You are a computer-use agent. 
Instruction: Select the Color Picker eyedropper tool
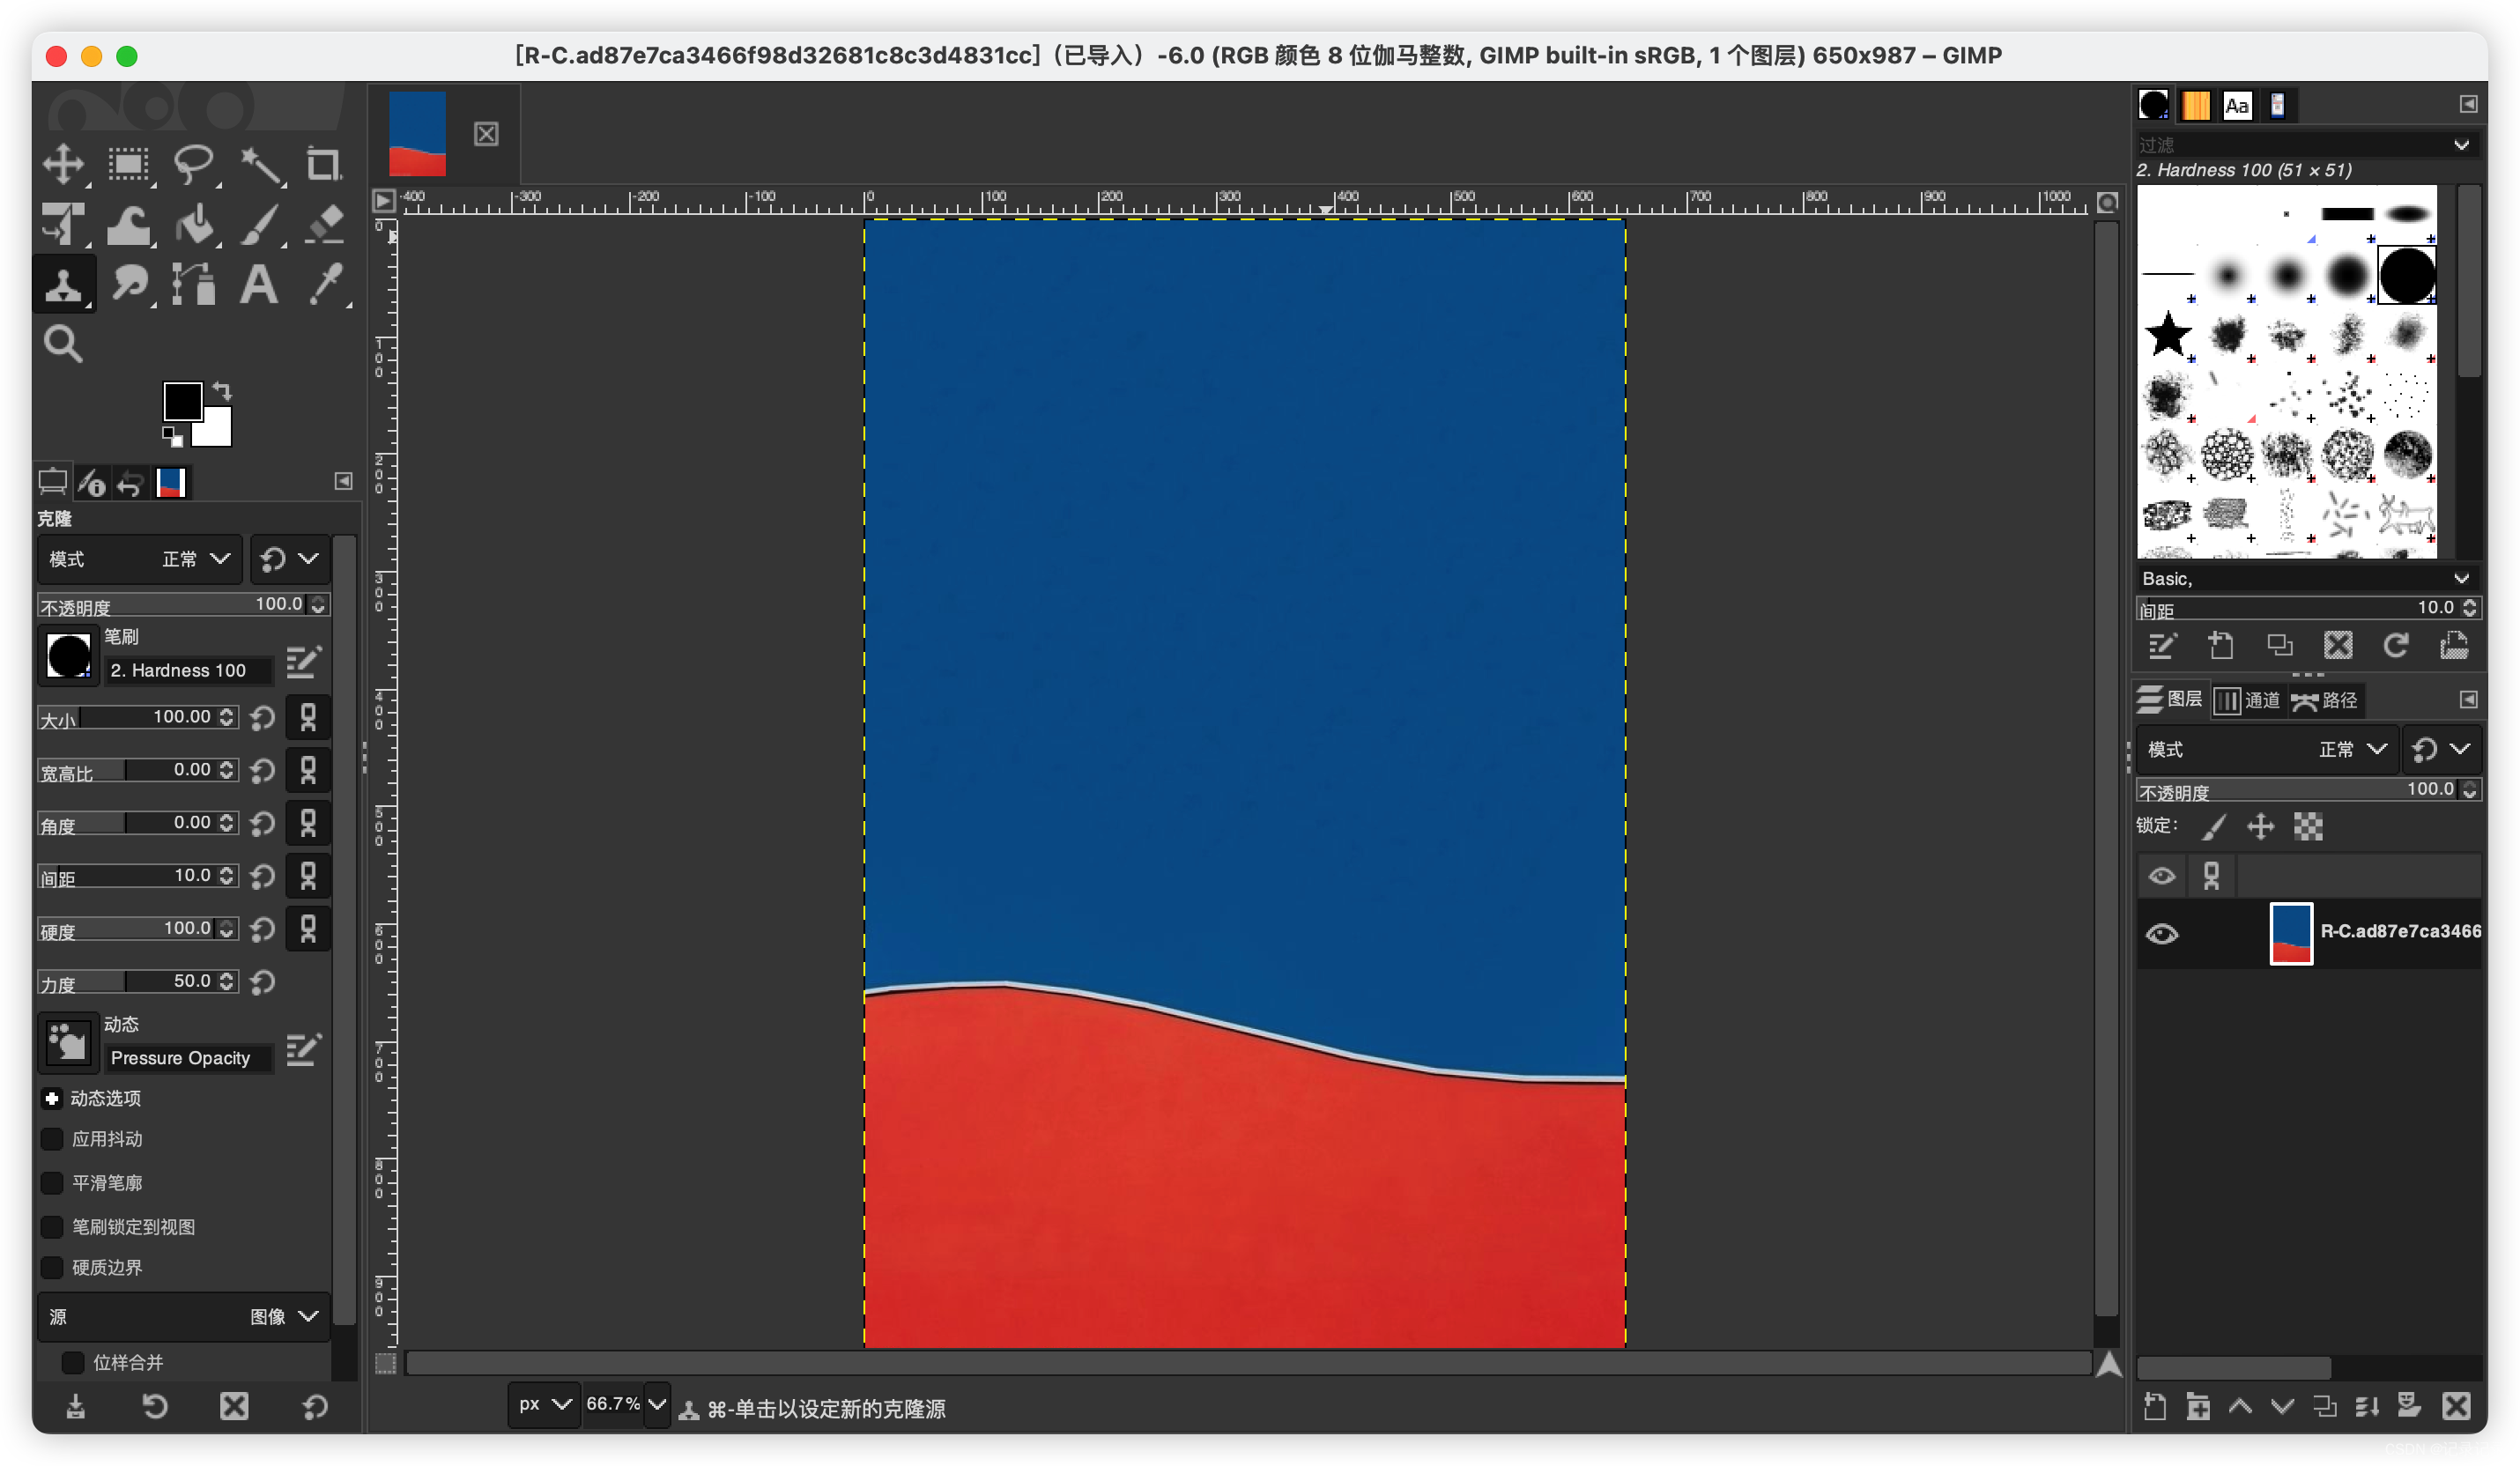[325, 285]
